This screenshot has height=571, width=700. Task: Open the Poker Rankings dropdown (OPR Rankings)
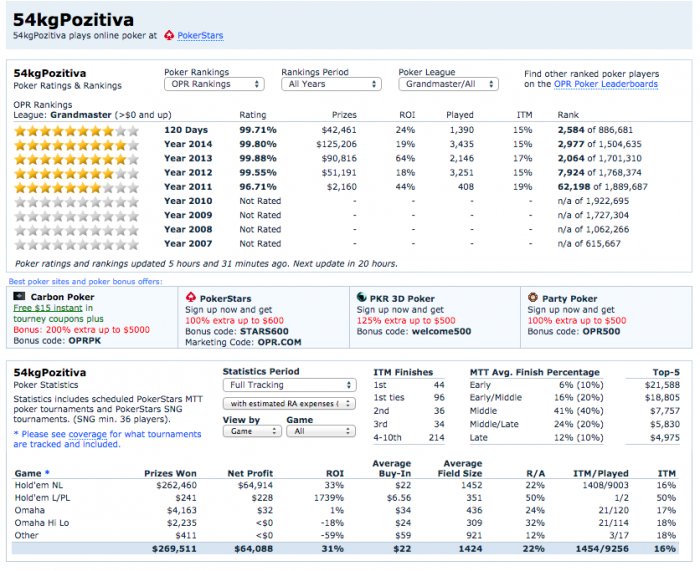(214, 84)
